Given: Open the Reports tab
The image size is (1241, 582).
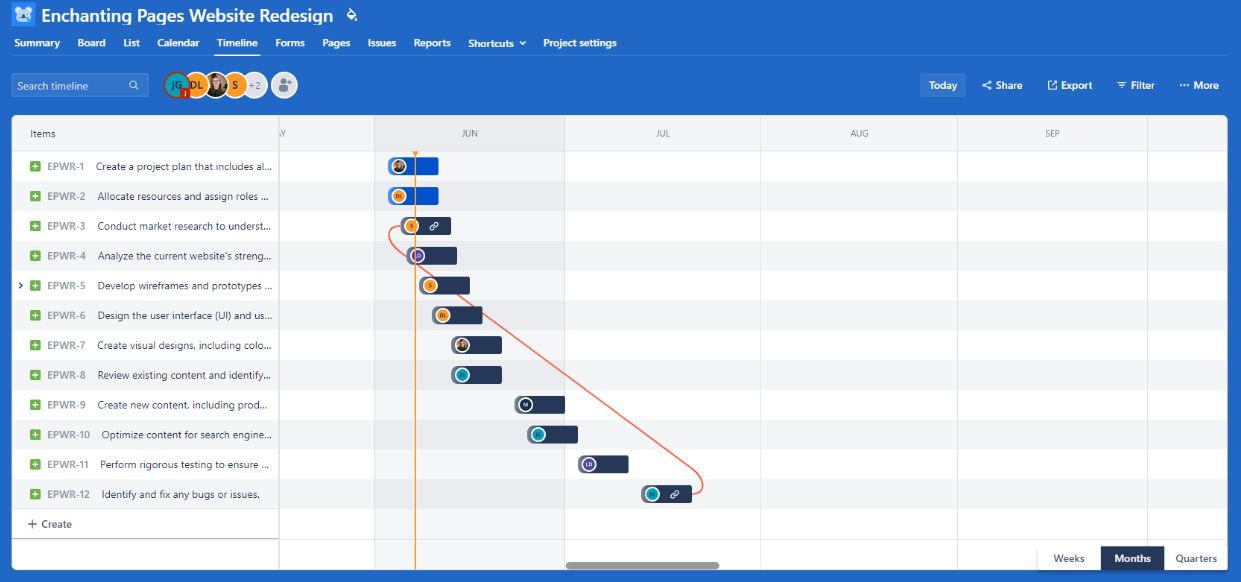Looking at the screenshot, I should pos(432,43).
